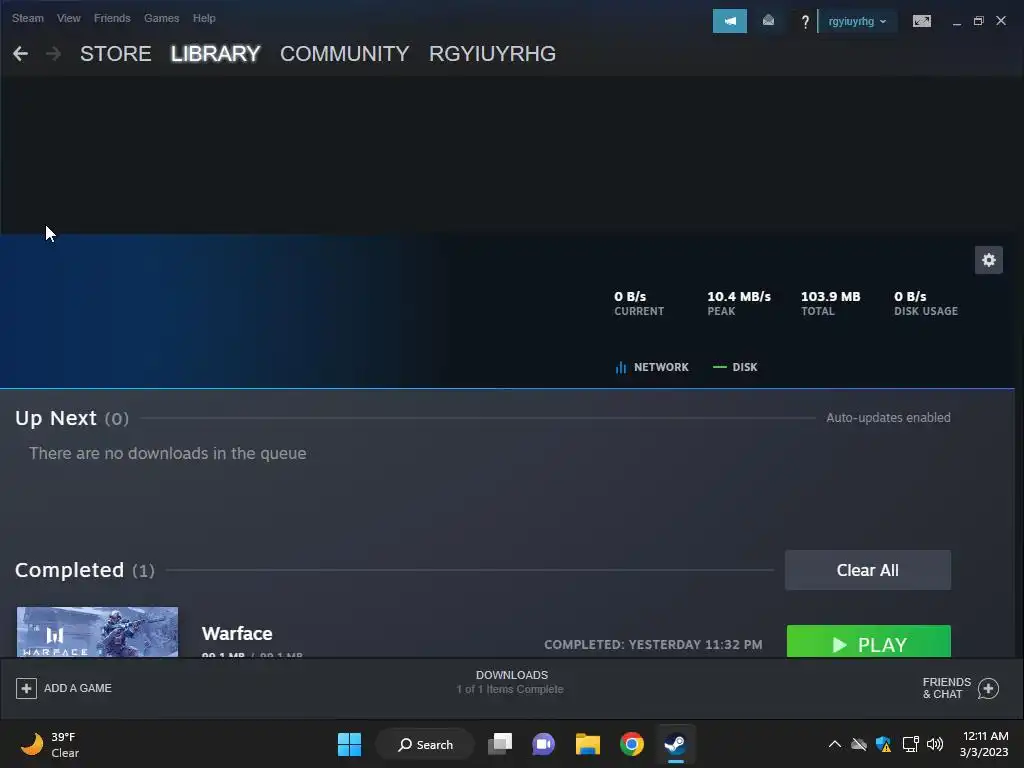
Task: Click the 103.9 MB total value
Action: tap(831, 296)
